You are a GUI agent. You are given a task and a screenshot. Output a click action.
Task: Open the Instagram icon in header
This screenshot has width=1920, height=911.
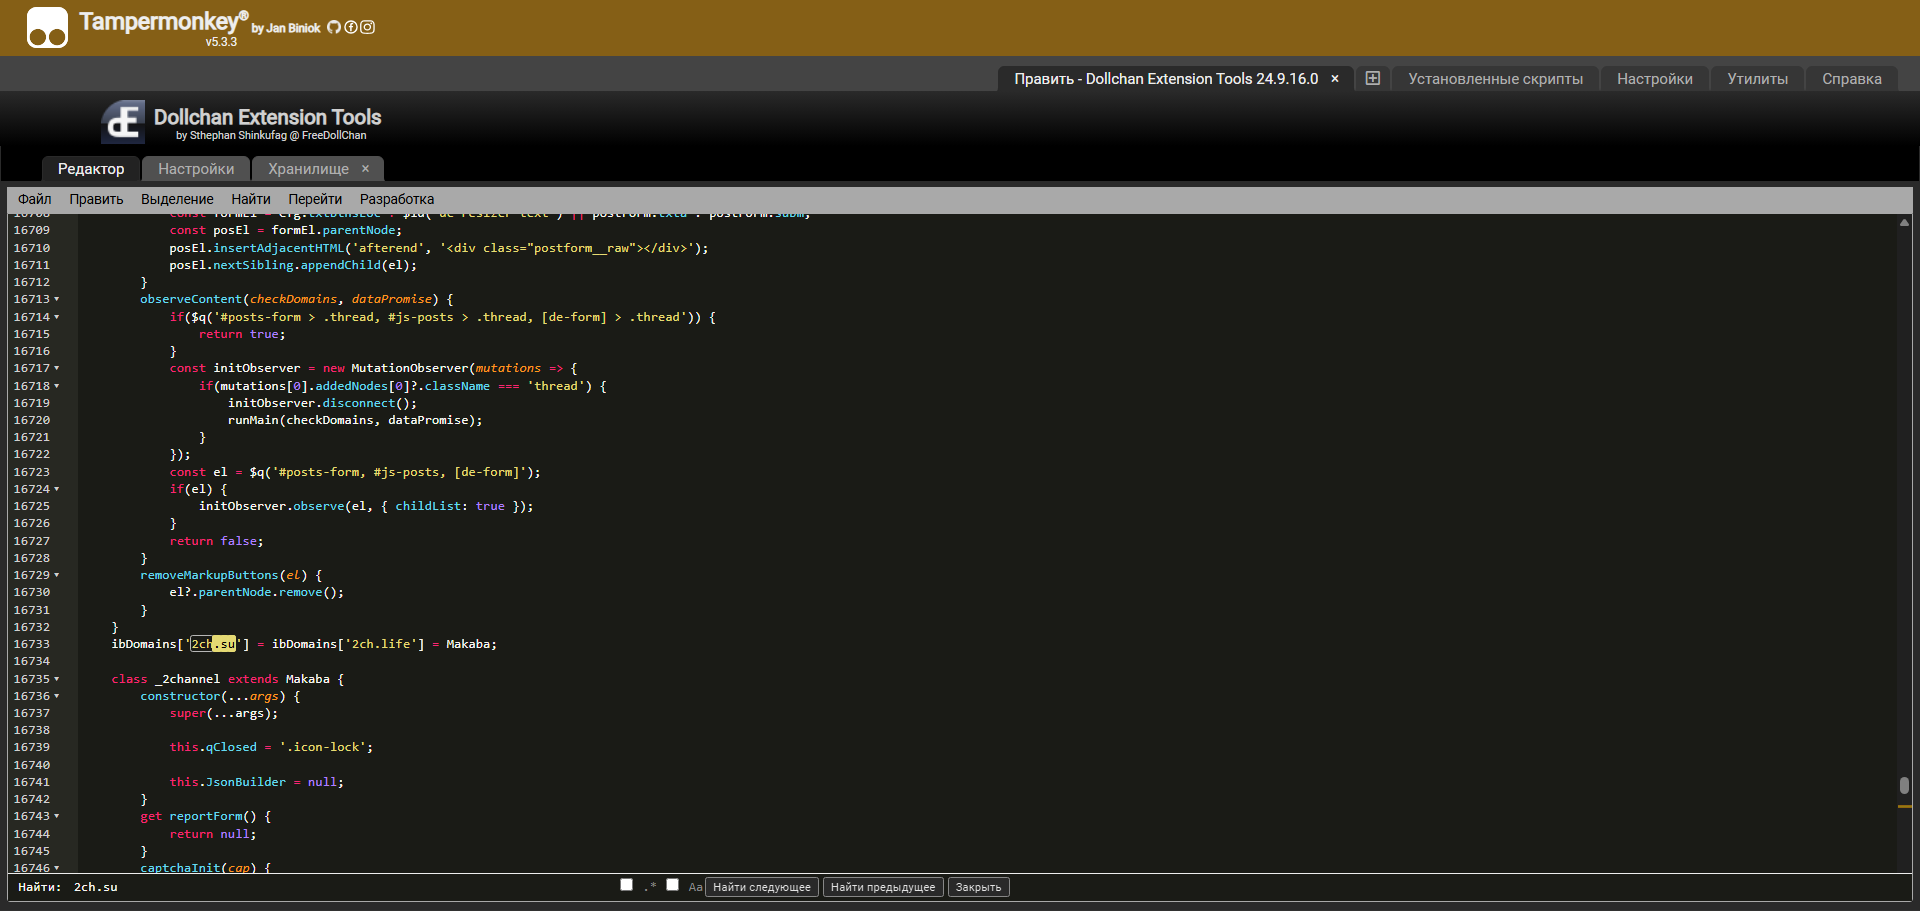pyautogui.click(x=368, y=27)
